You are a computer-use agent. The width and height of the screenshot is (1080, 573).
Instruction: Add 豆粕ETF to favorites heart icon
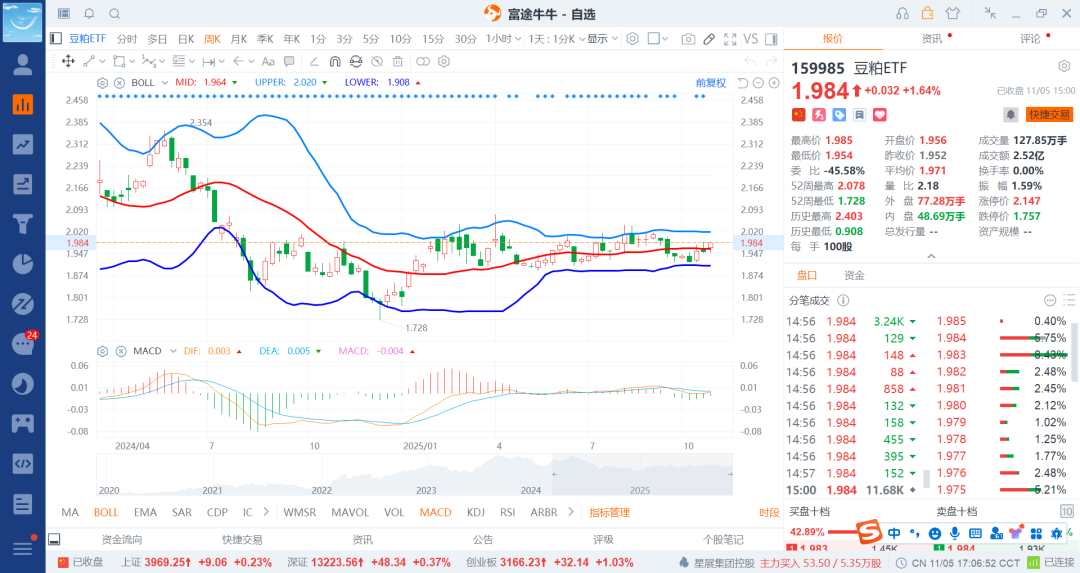880,115
